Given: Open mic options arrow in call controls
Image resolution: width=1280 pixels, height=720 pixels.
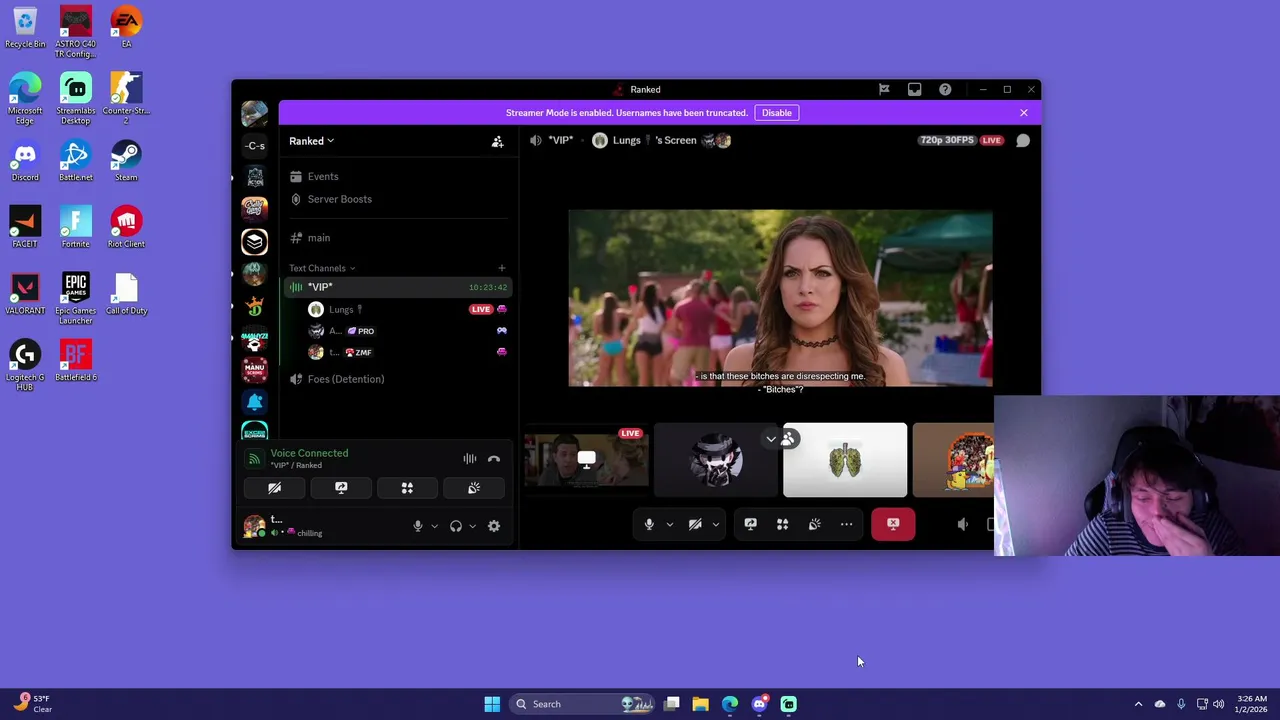Looking at the screenshot, I should [669, 524].
